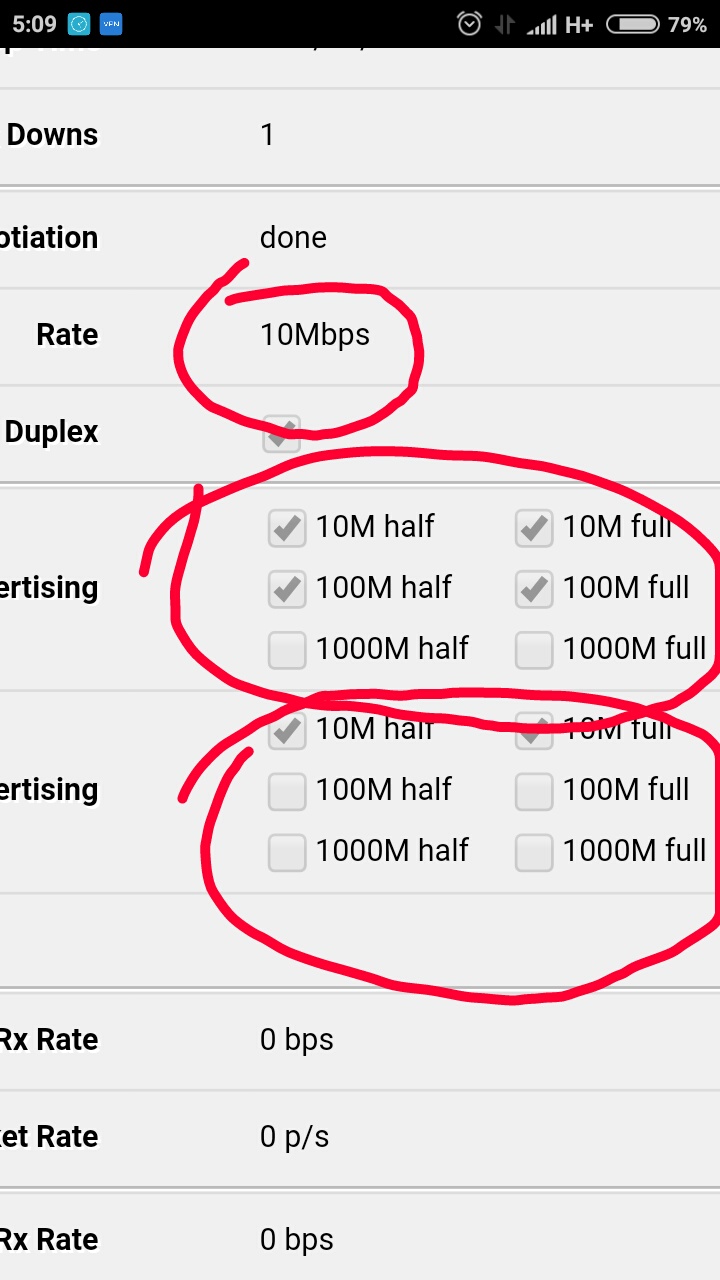Enable 1000M full checkbox in upper advertising group
720x1280 pixels.
[534, 650]
